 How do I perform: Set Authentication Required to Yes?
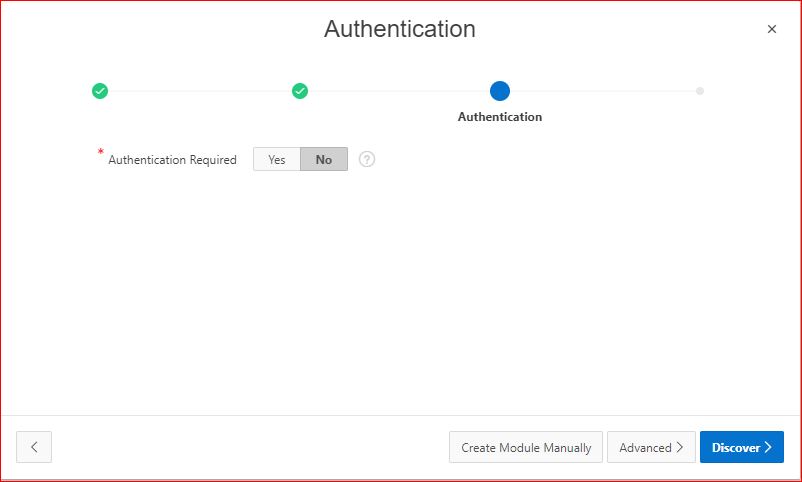[x=277, y=159]
